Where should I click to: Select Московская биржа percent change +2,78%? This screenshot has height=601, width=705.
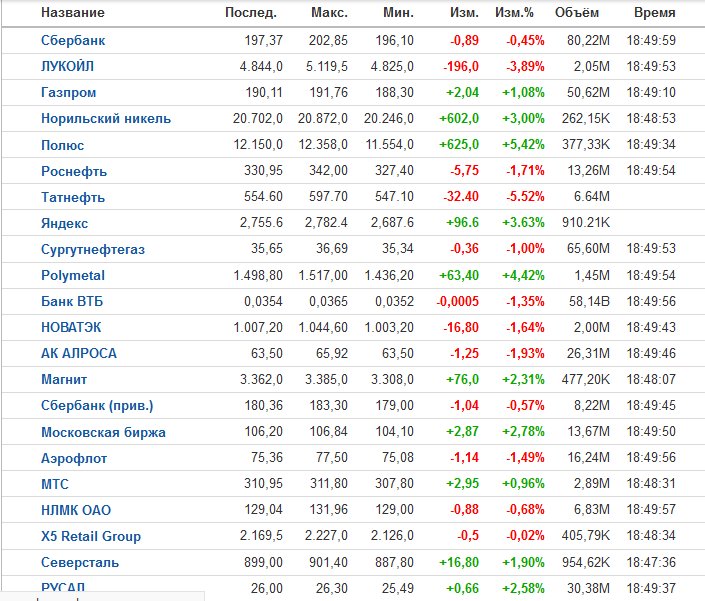523,432
